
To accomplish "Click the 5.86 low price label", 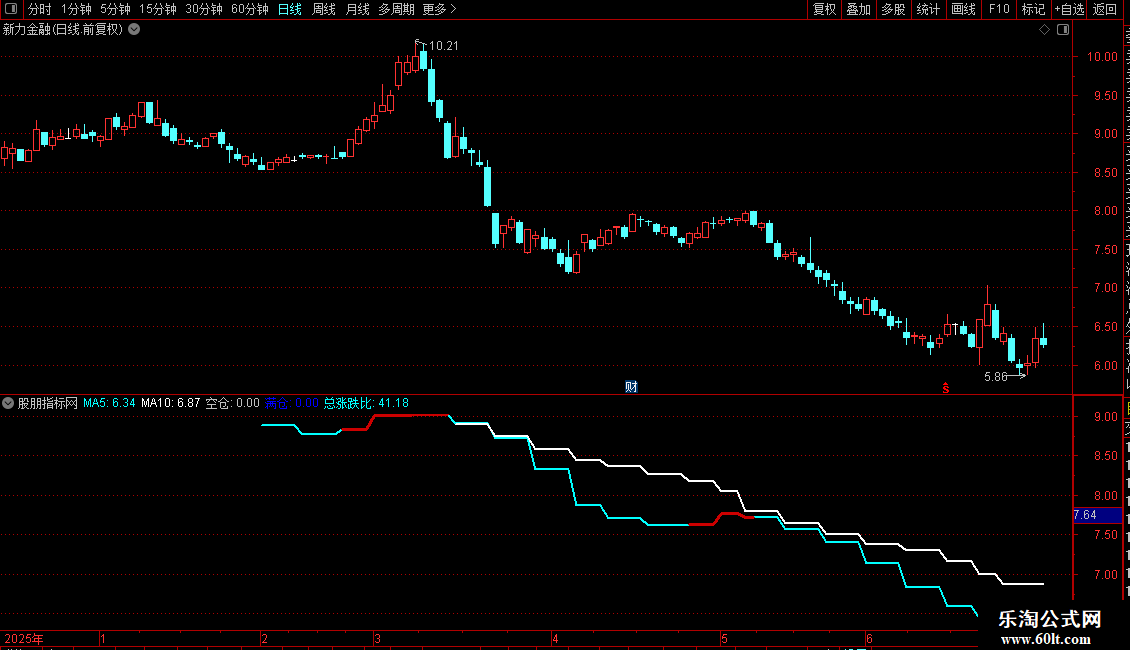I will tap(995, 377).
